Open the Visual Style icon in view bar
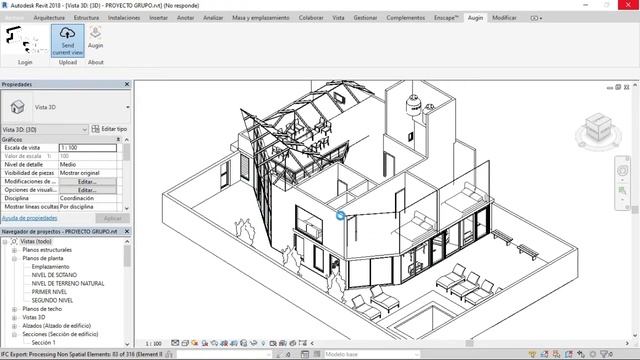The image size is (640, 360). pos(185,343)
